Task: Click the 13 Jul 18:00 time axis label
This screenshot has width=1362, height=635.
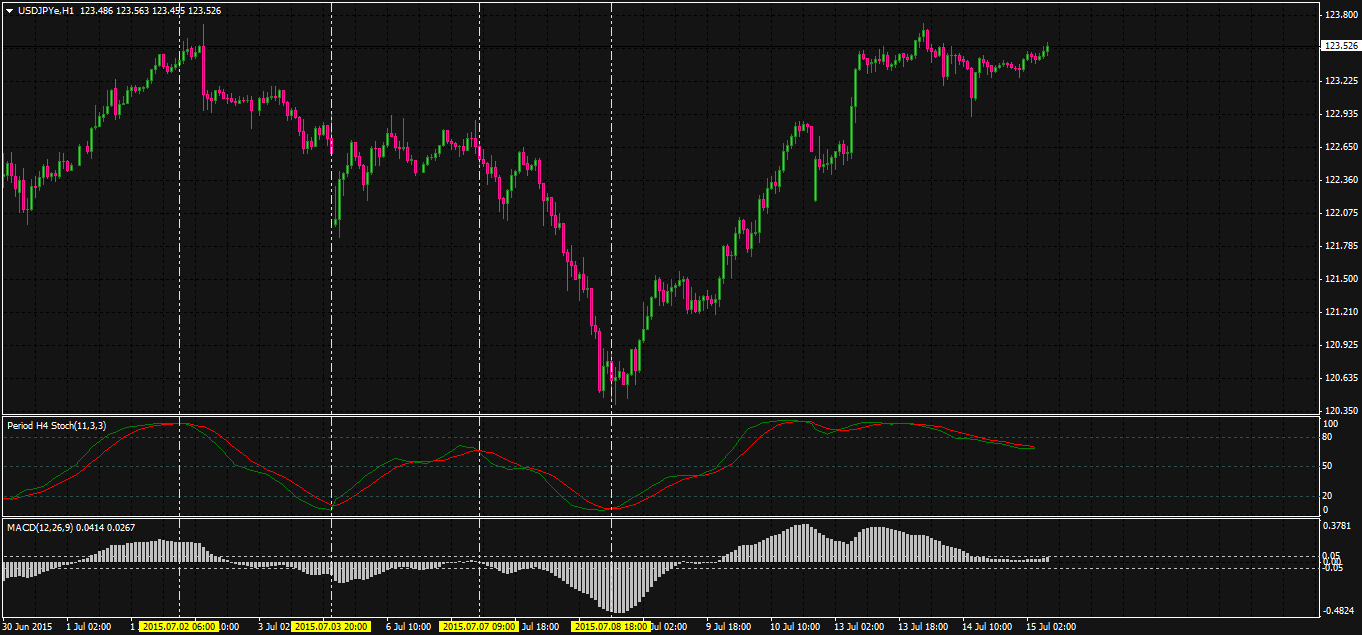Action: (x=923, y=627)
